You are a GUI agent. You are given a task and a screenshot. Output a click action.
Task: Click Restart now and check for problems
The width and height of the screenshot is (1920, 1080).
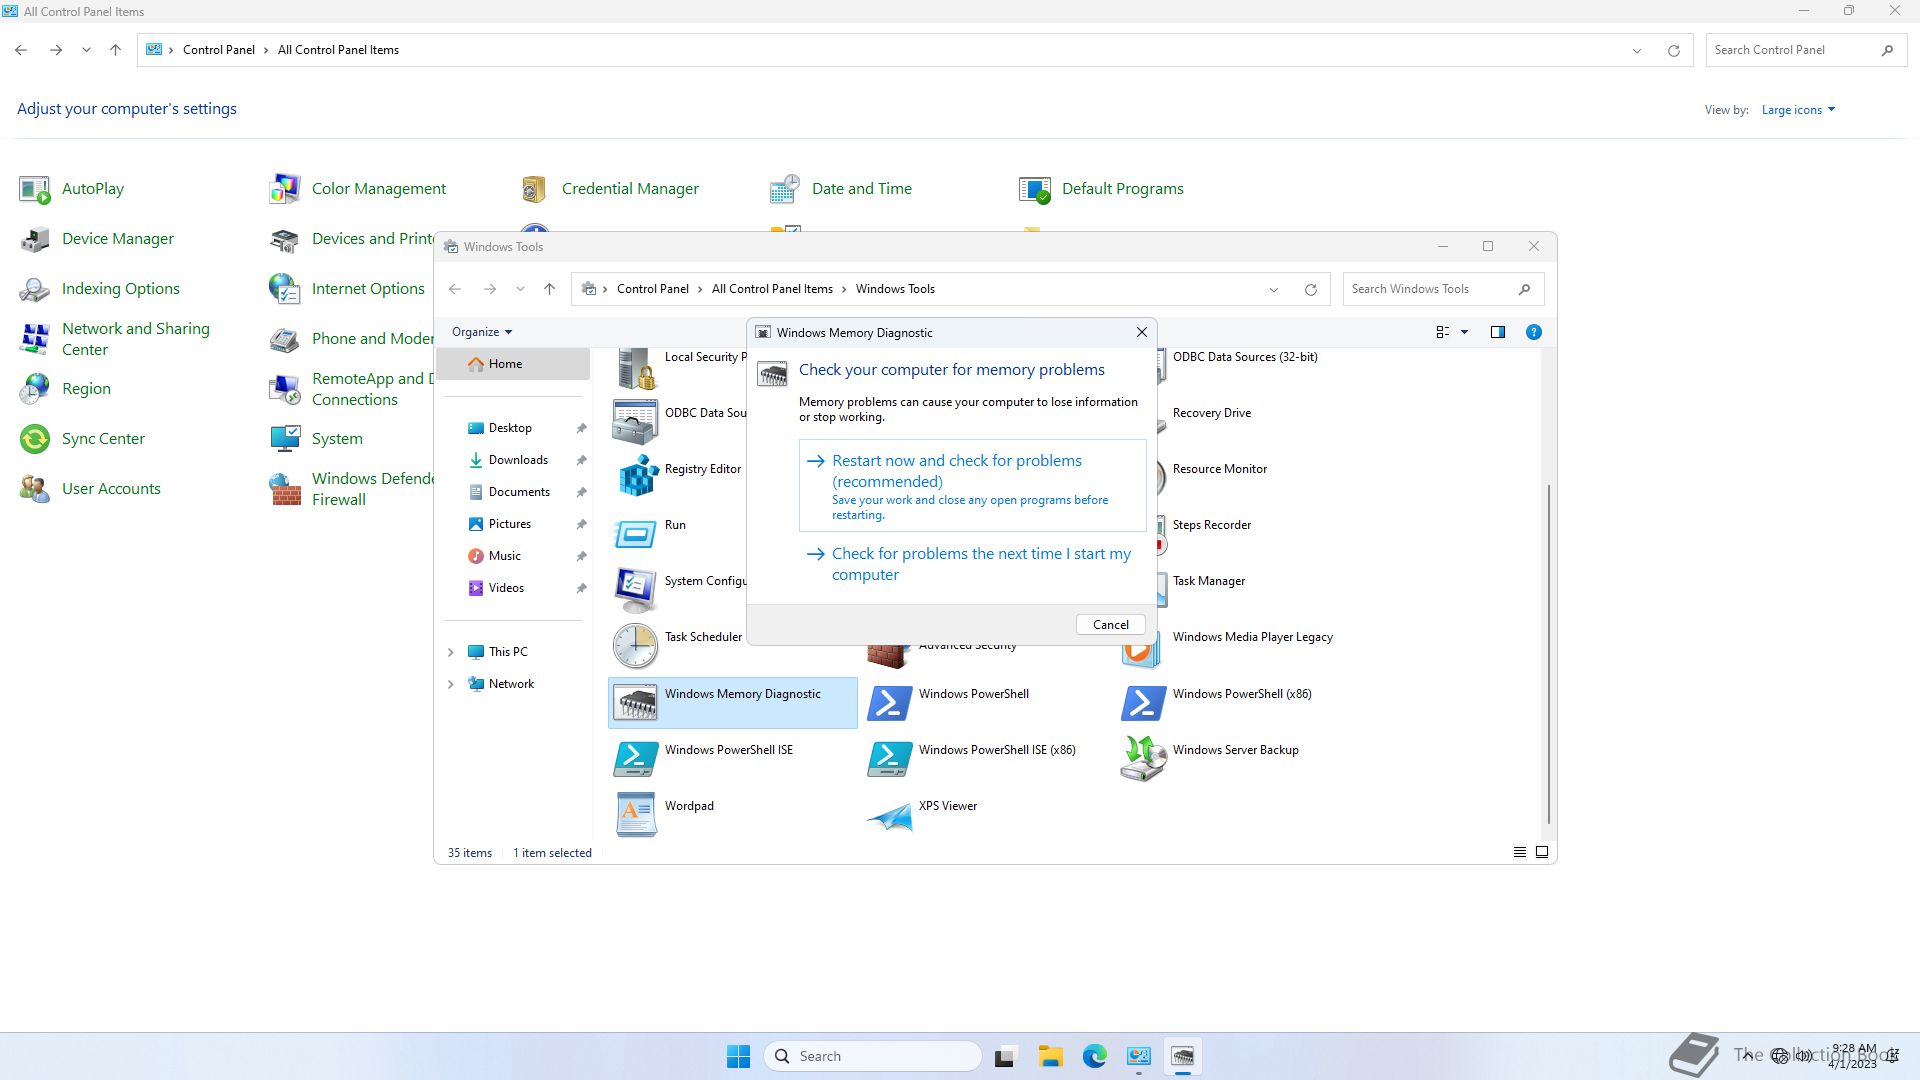click(972, 486)
